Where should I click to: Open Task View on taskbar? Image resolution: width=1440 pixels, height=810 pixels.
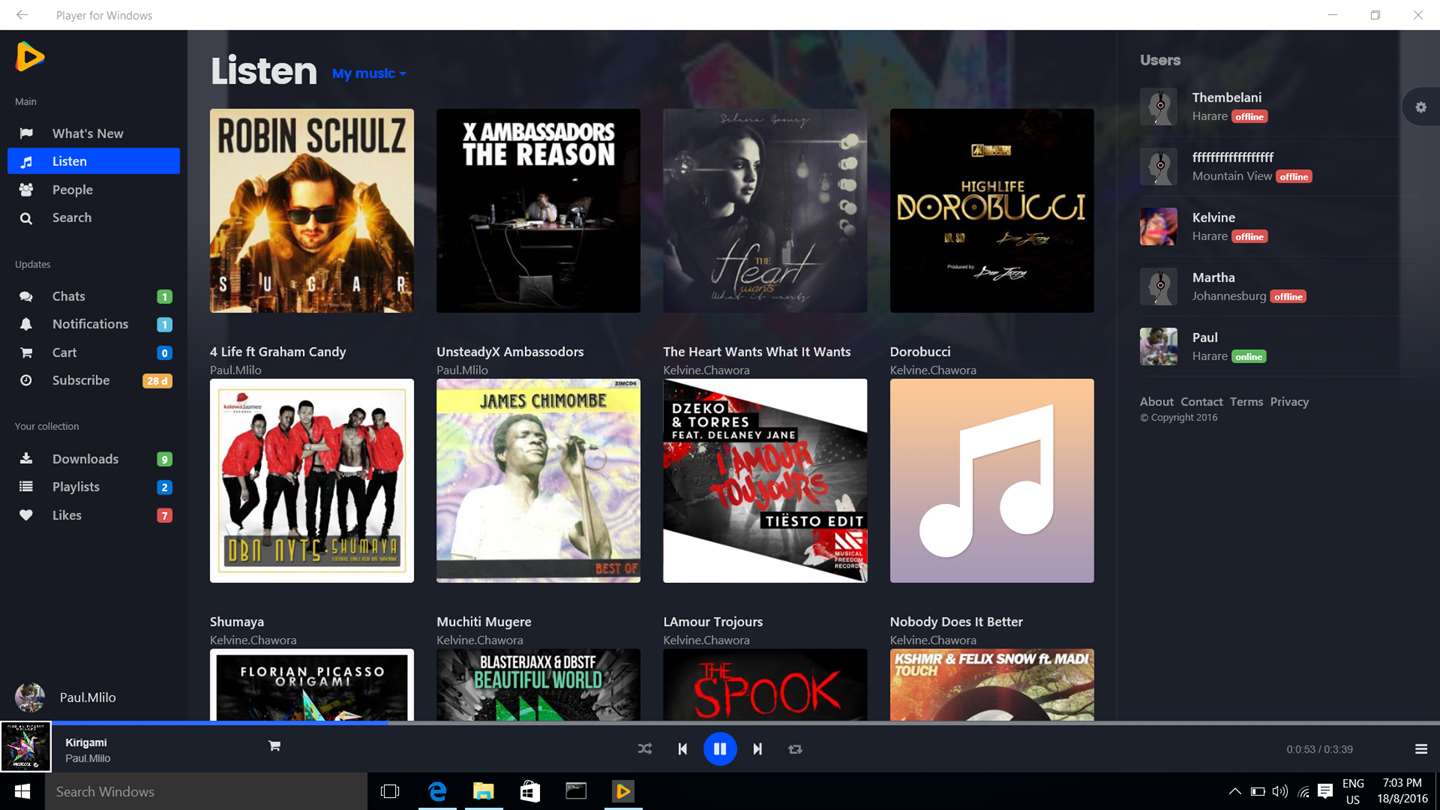click(x=390, y=791)
